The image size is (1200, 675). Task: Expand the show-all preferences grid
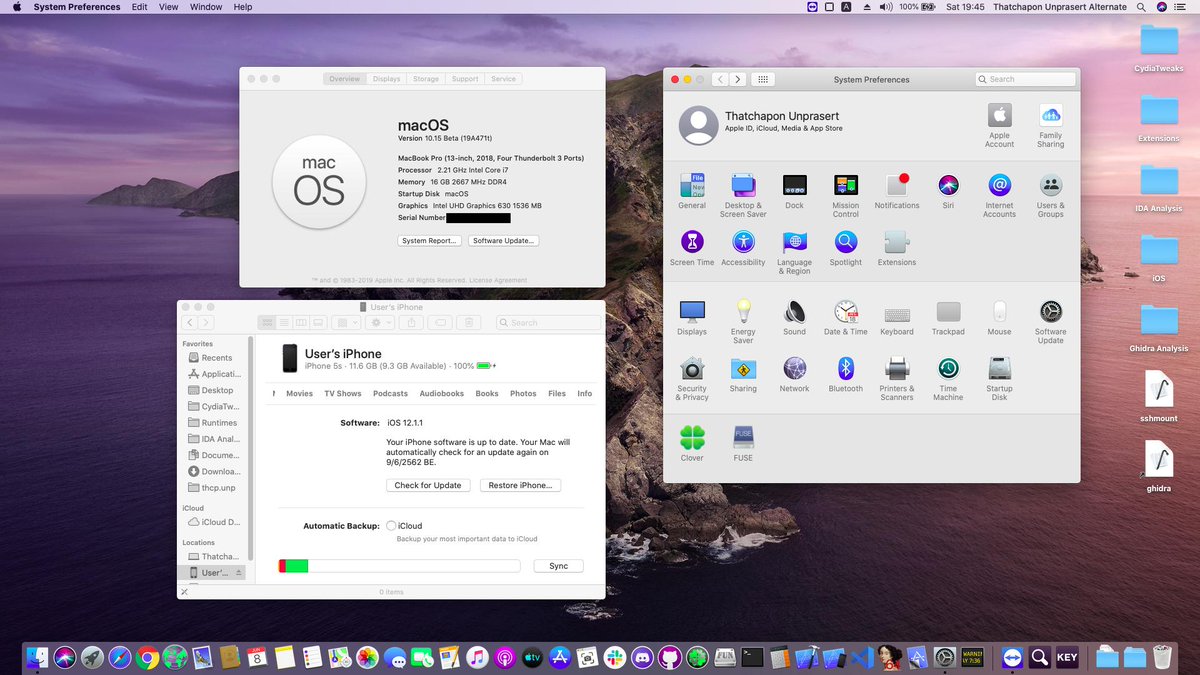pos(762,78)
